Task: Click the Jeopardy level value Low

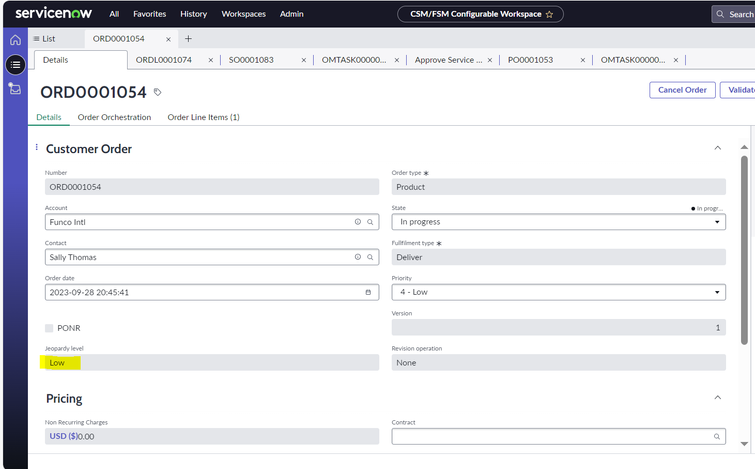Action: pos(212,363)
